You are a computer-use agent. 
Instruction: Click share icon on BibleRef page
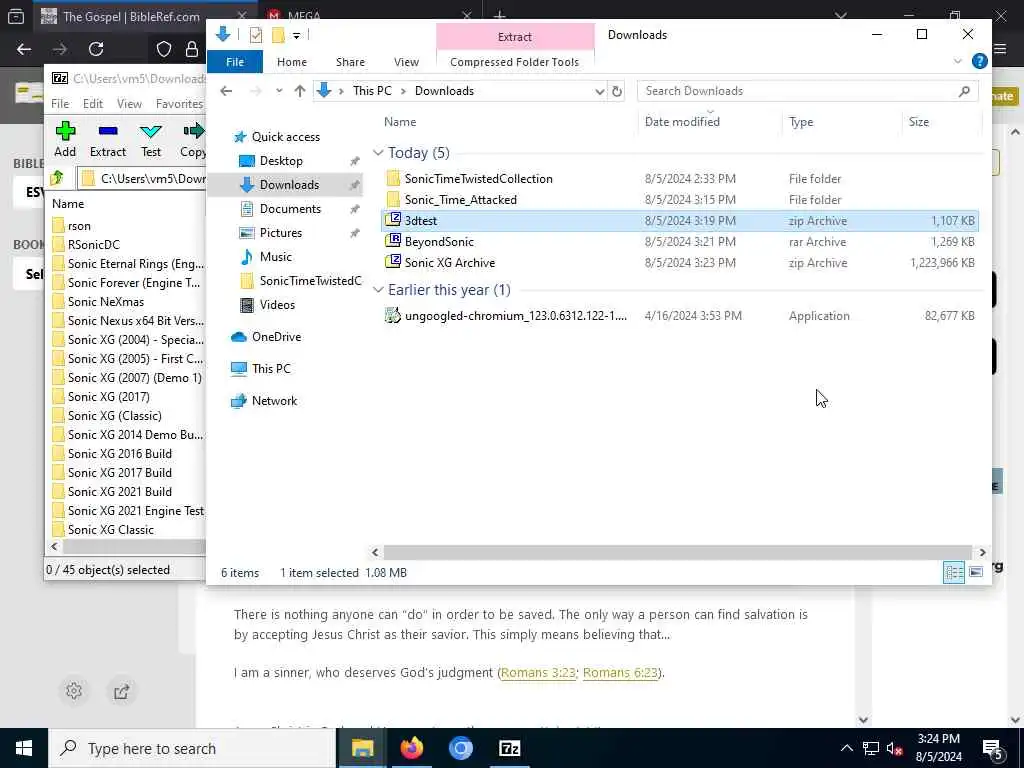point(121,691)
